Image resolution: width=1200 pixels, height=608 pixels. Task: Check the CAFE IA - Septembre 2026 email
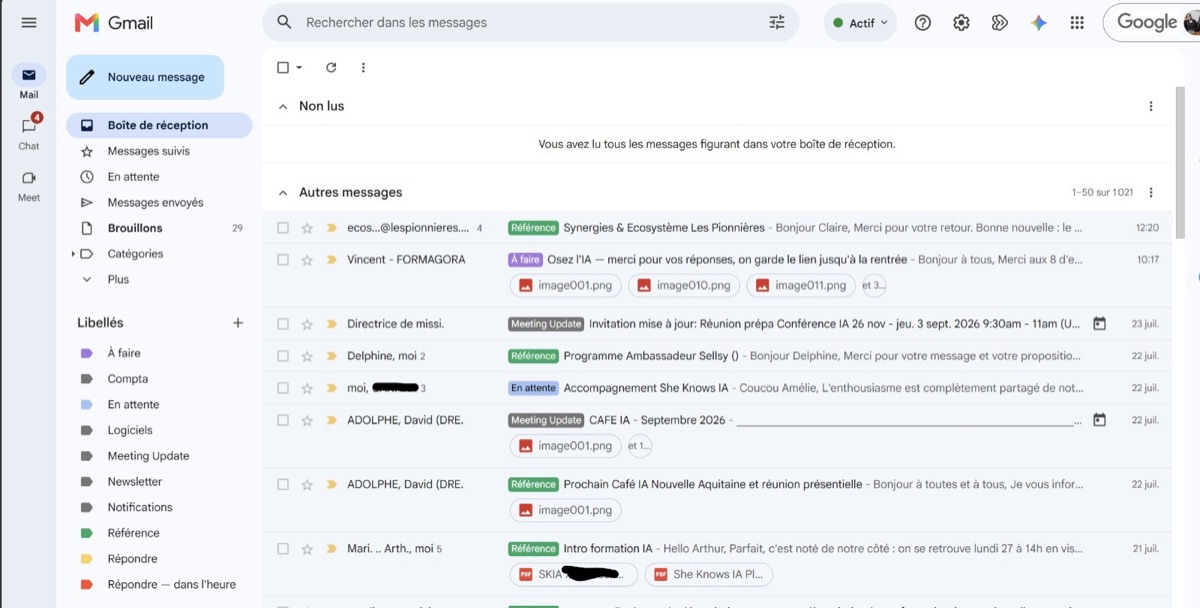click(283, 420)
